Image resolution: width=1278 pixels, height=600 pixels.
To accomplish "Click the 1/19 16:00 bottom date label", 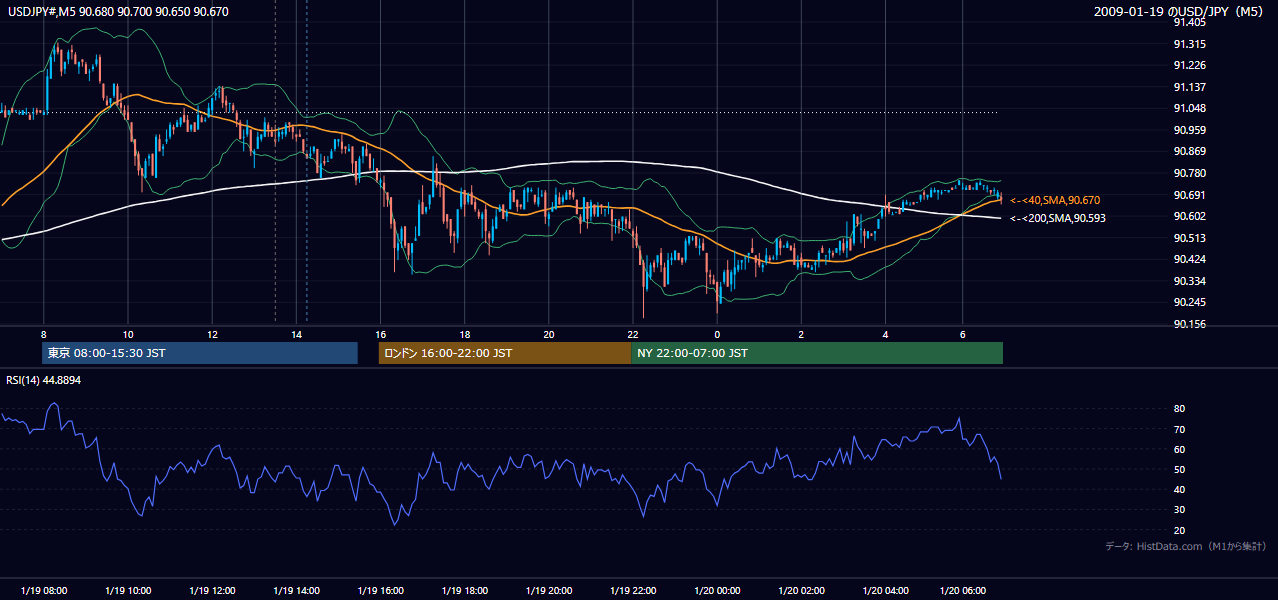I will (x=380, y=591).
